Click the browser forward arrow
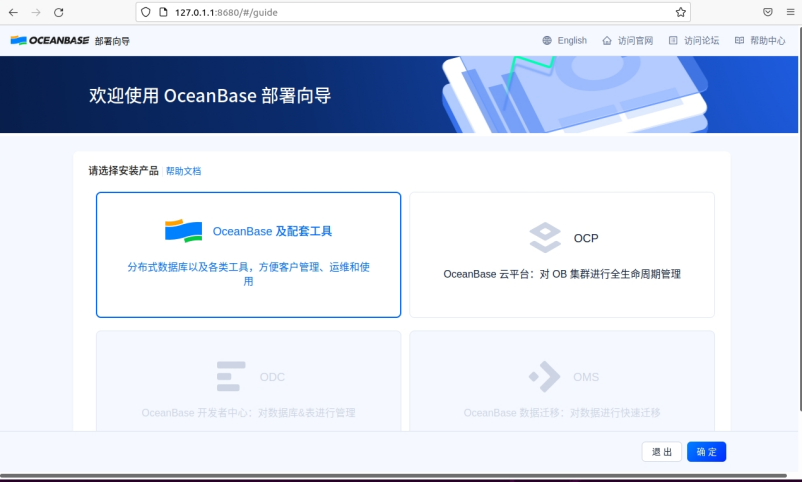 [36, 12]
